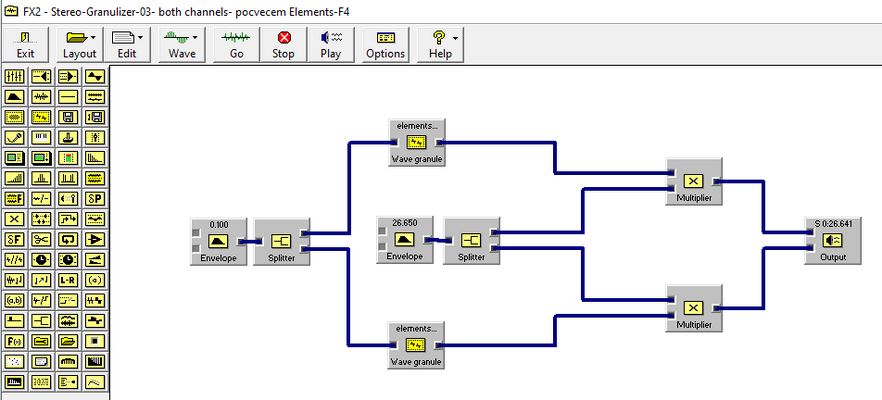The height and width of the screenshot is (400, 882).
Task: Pick the envelope module in the palette
Action: (14, 97)
